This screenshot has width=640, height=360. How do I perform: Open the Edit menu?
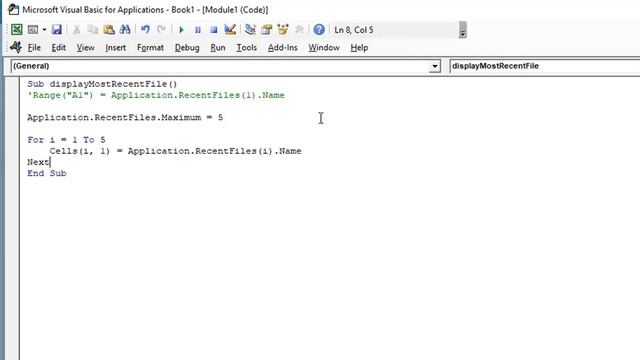[x=58, y=48]
